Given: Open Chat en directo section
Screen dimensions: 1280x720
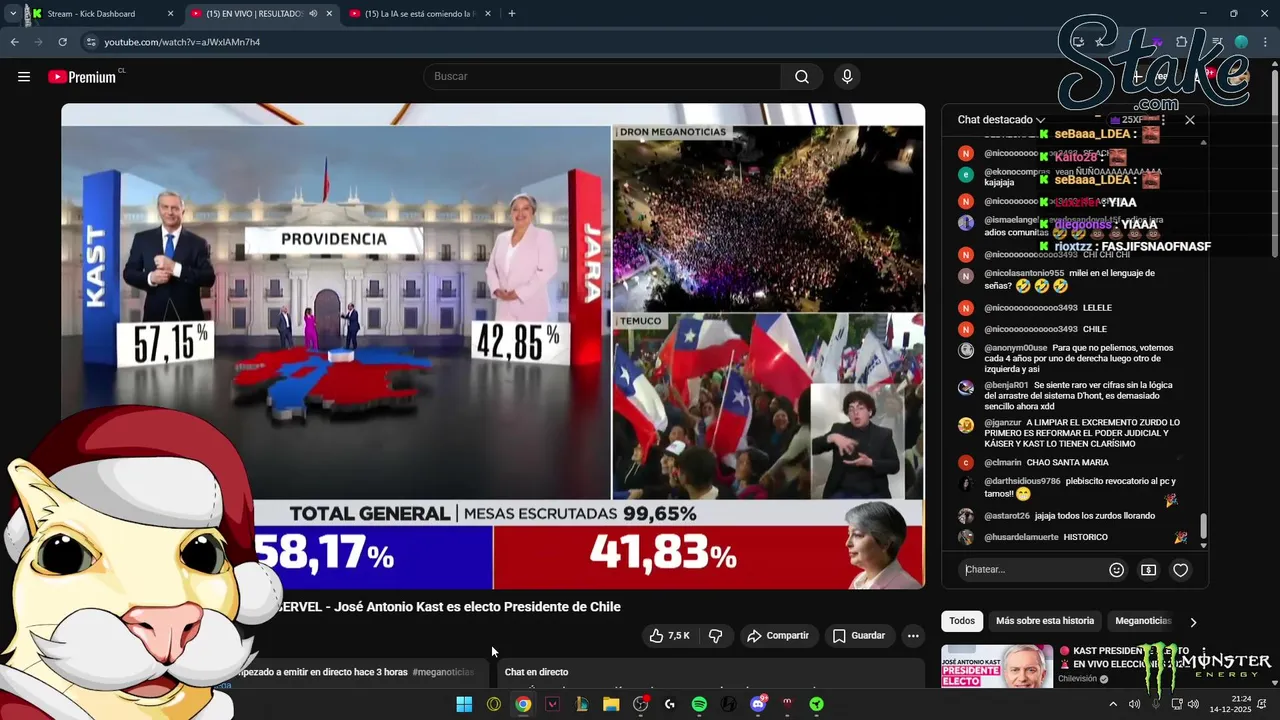Looking at the screenshot, I should tap(537, 672).
